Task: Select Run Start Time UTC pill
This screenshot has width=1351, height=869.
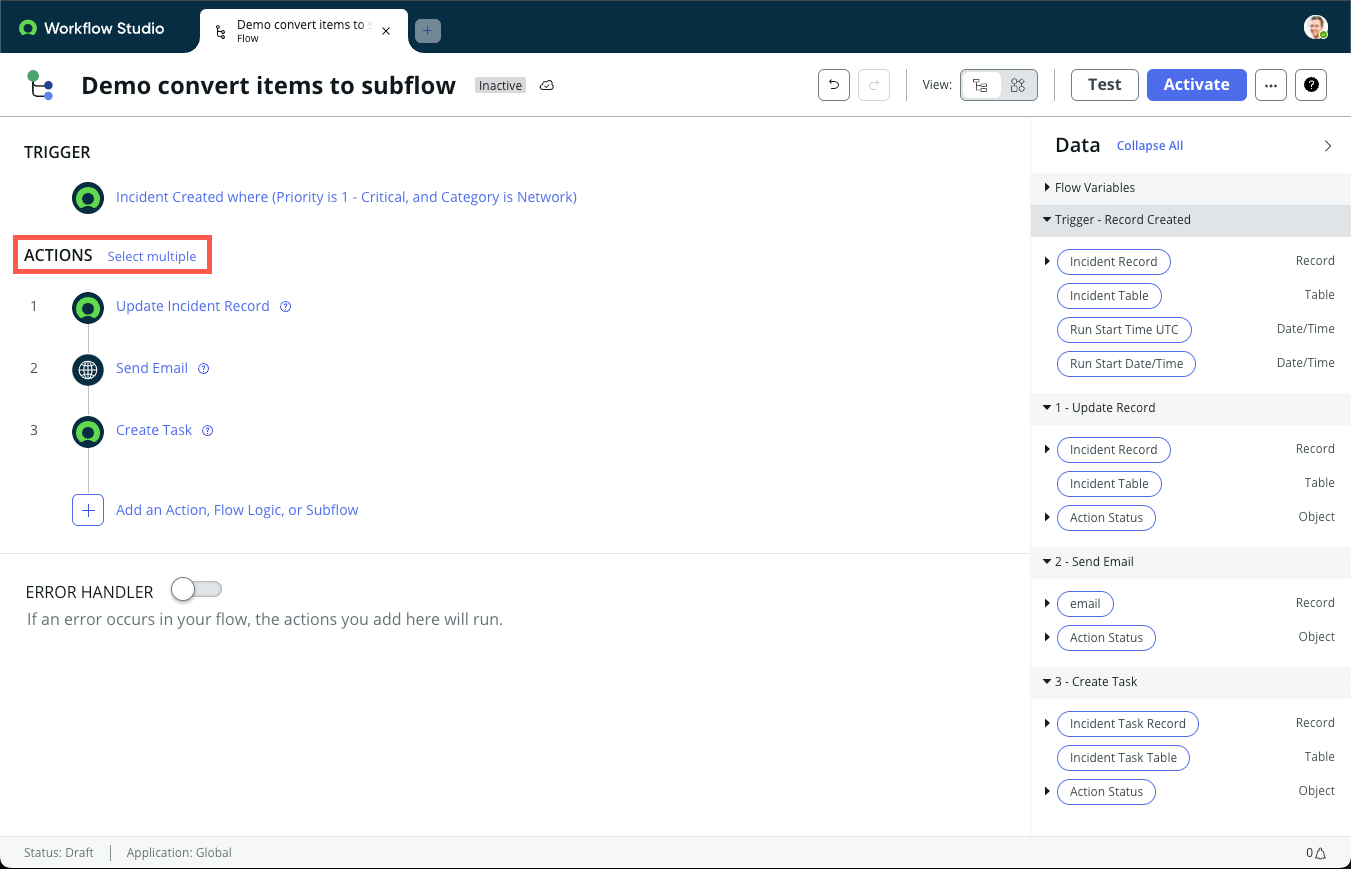Action: (x=1124, y=330)
